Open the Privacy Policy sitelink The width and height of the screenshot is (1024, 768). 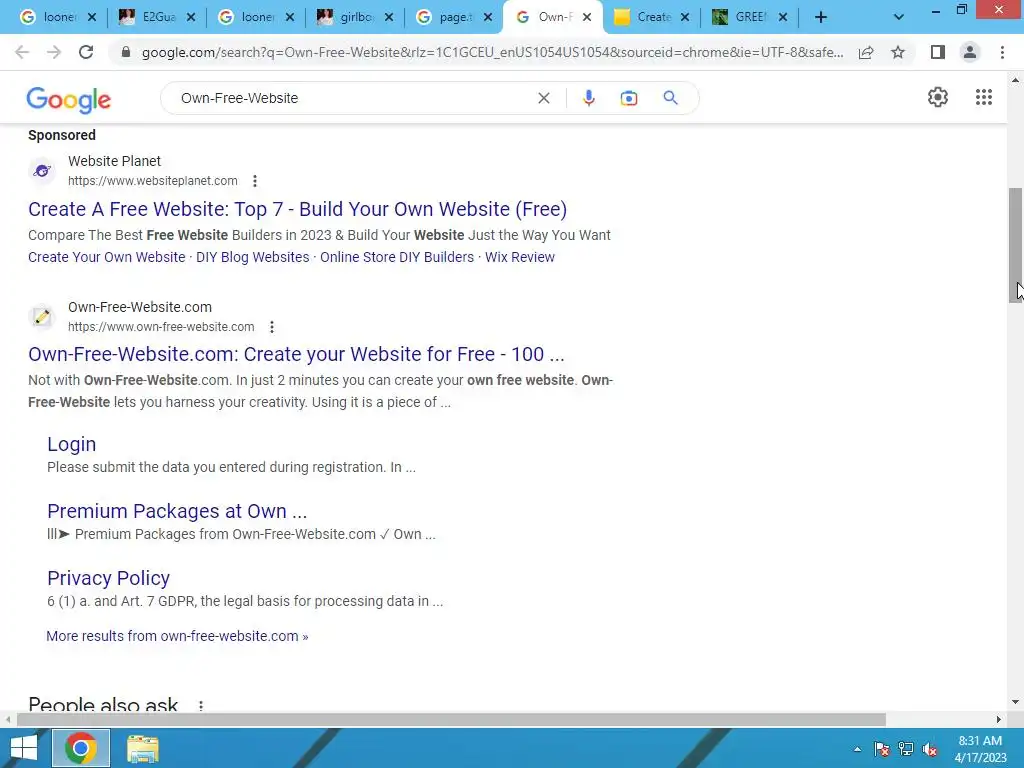pyautogui.click(x=108, y=578)
